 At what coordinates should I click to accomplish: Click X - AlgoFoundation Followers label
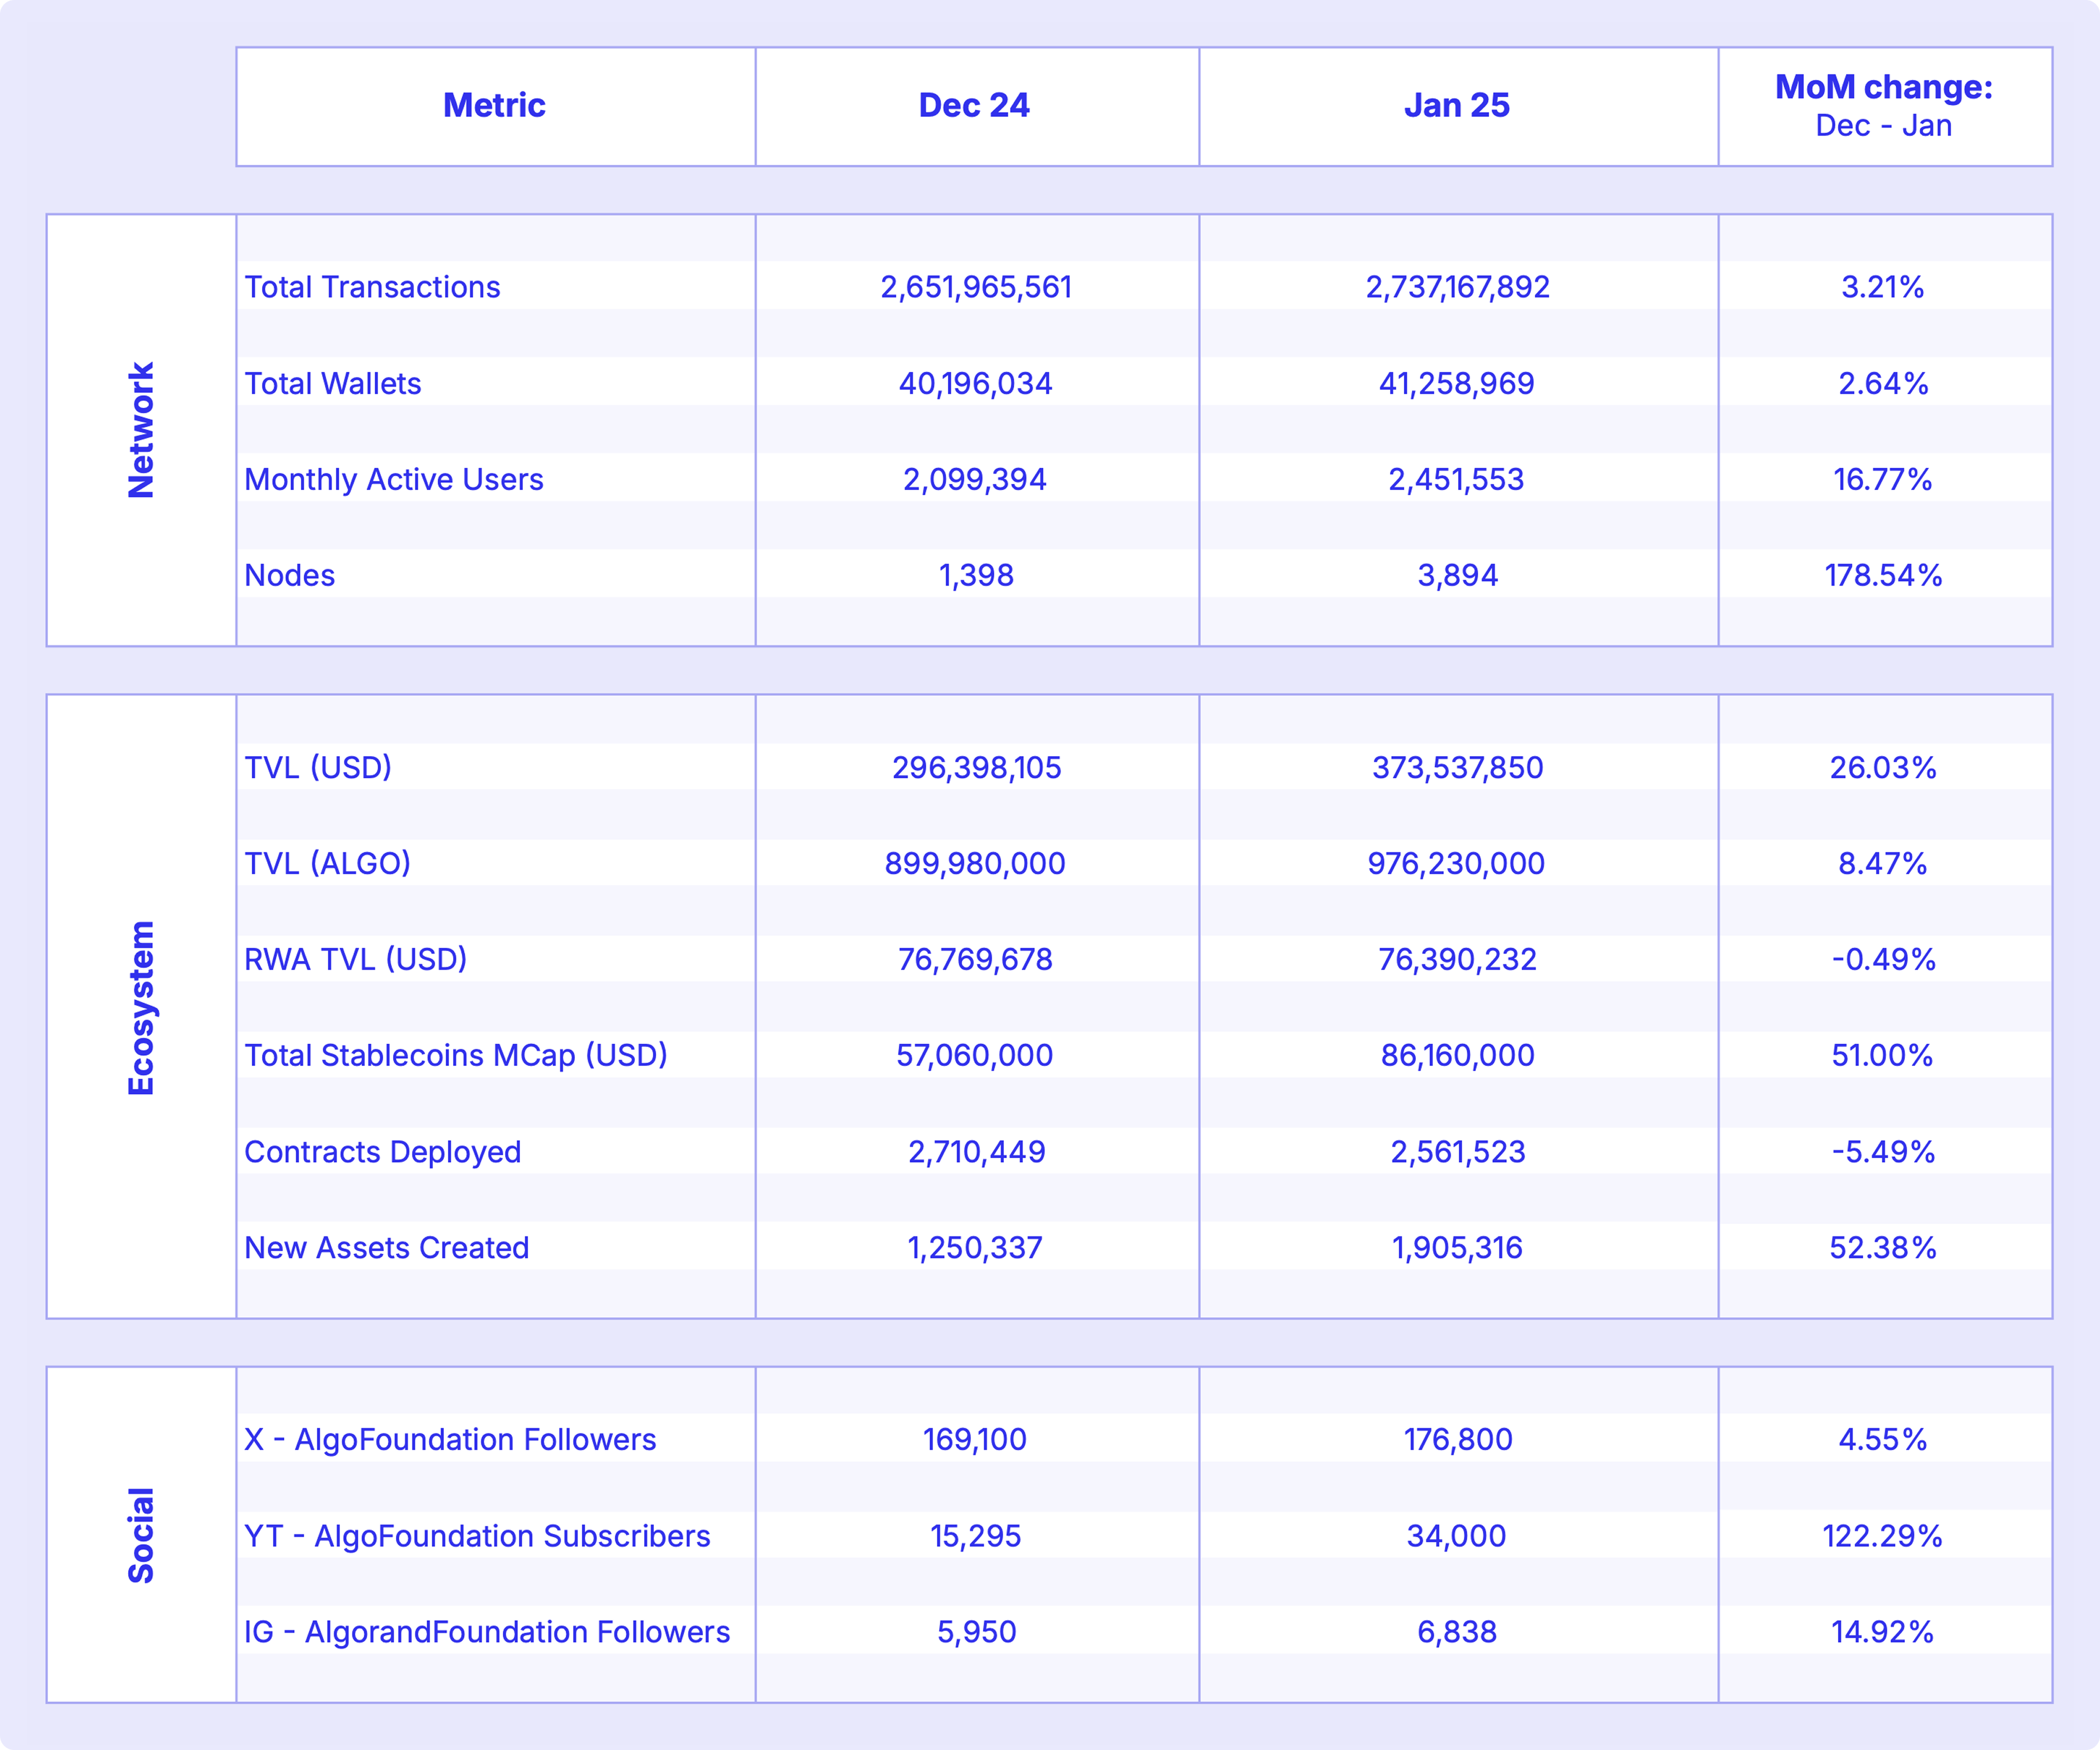click(x=450, y=1439)
